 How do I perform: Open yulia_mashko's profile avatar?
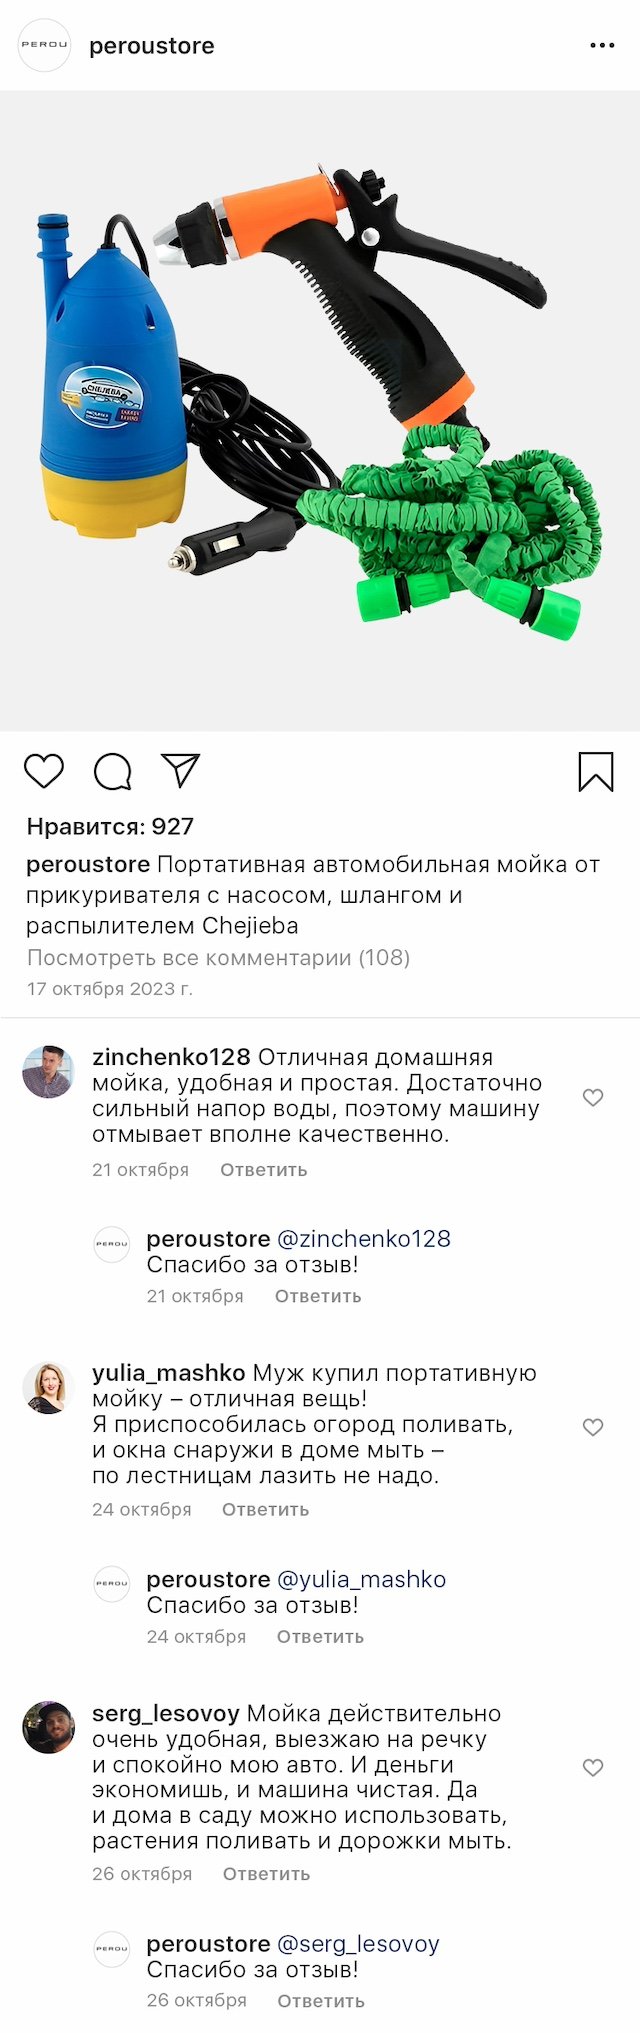pos(48,1388)
